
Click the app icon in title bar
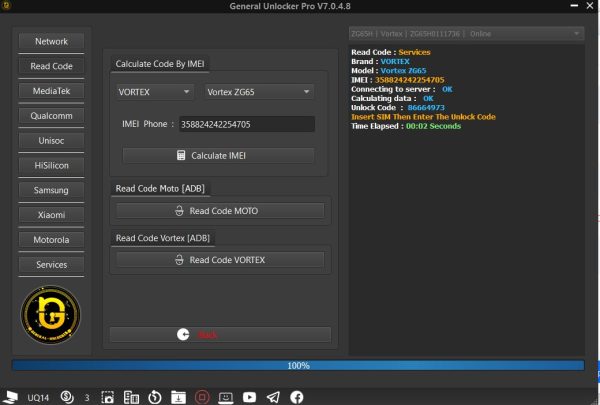(6, 5)
